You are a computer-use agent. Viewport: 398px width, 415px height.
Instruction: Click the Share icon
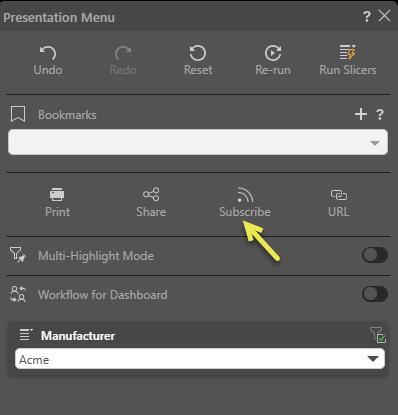click(151, 194)
